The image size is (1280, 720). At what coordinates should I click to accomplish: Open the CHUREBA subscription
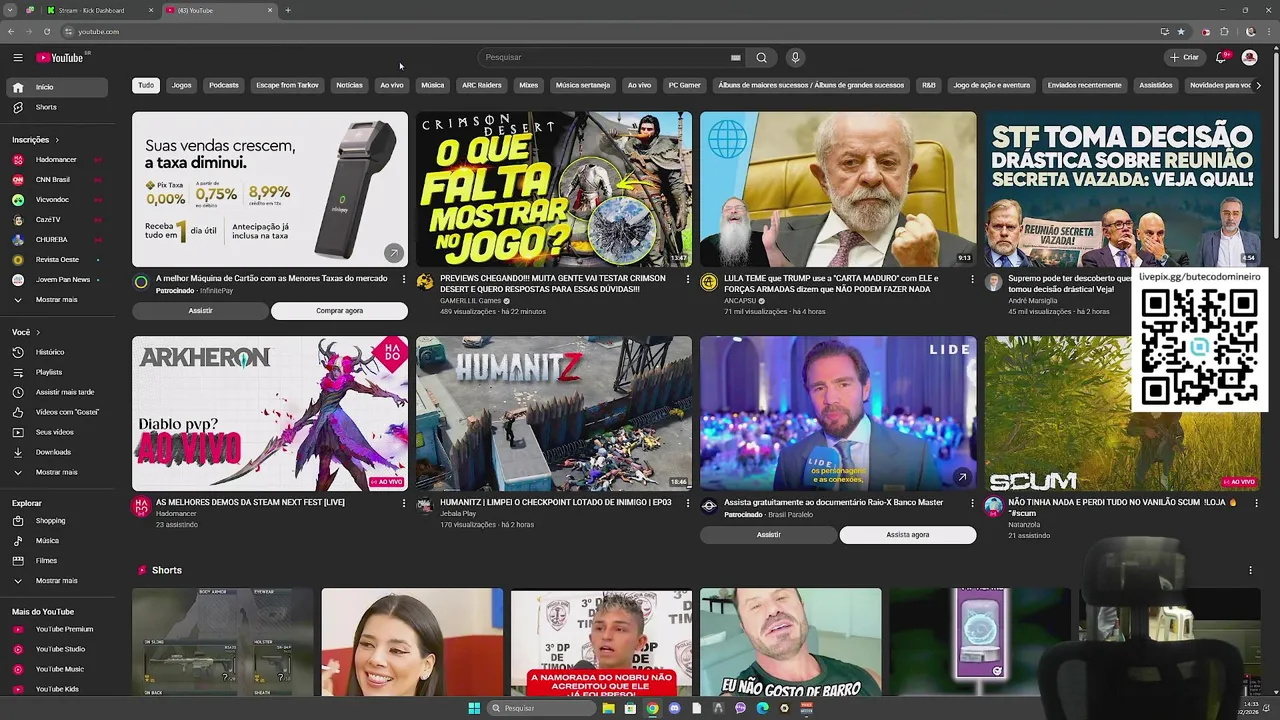(59, 239)
